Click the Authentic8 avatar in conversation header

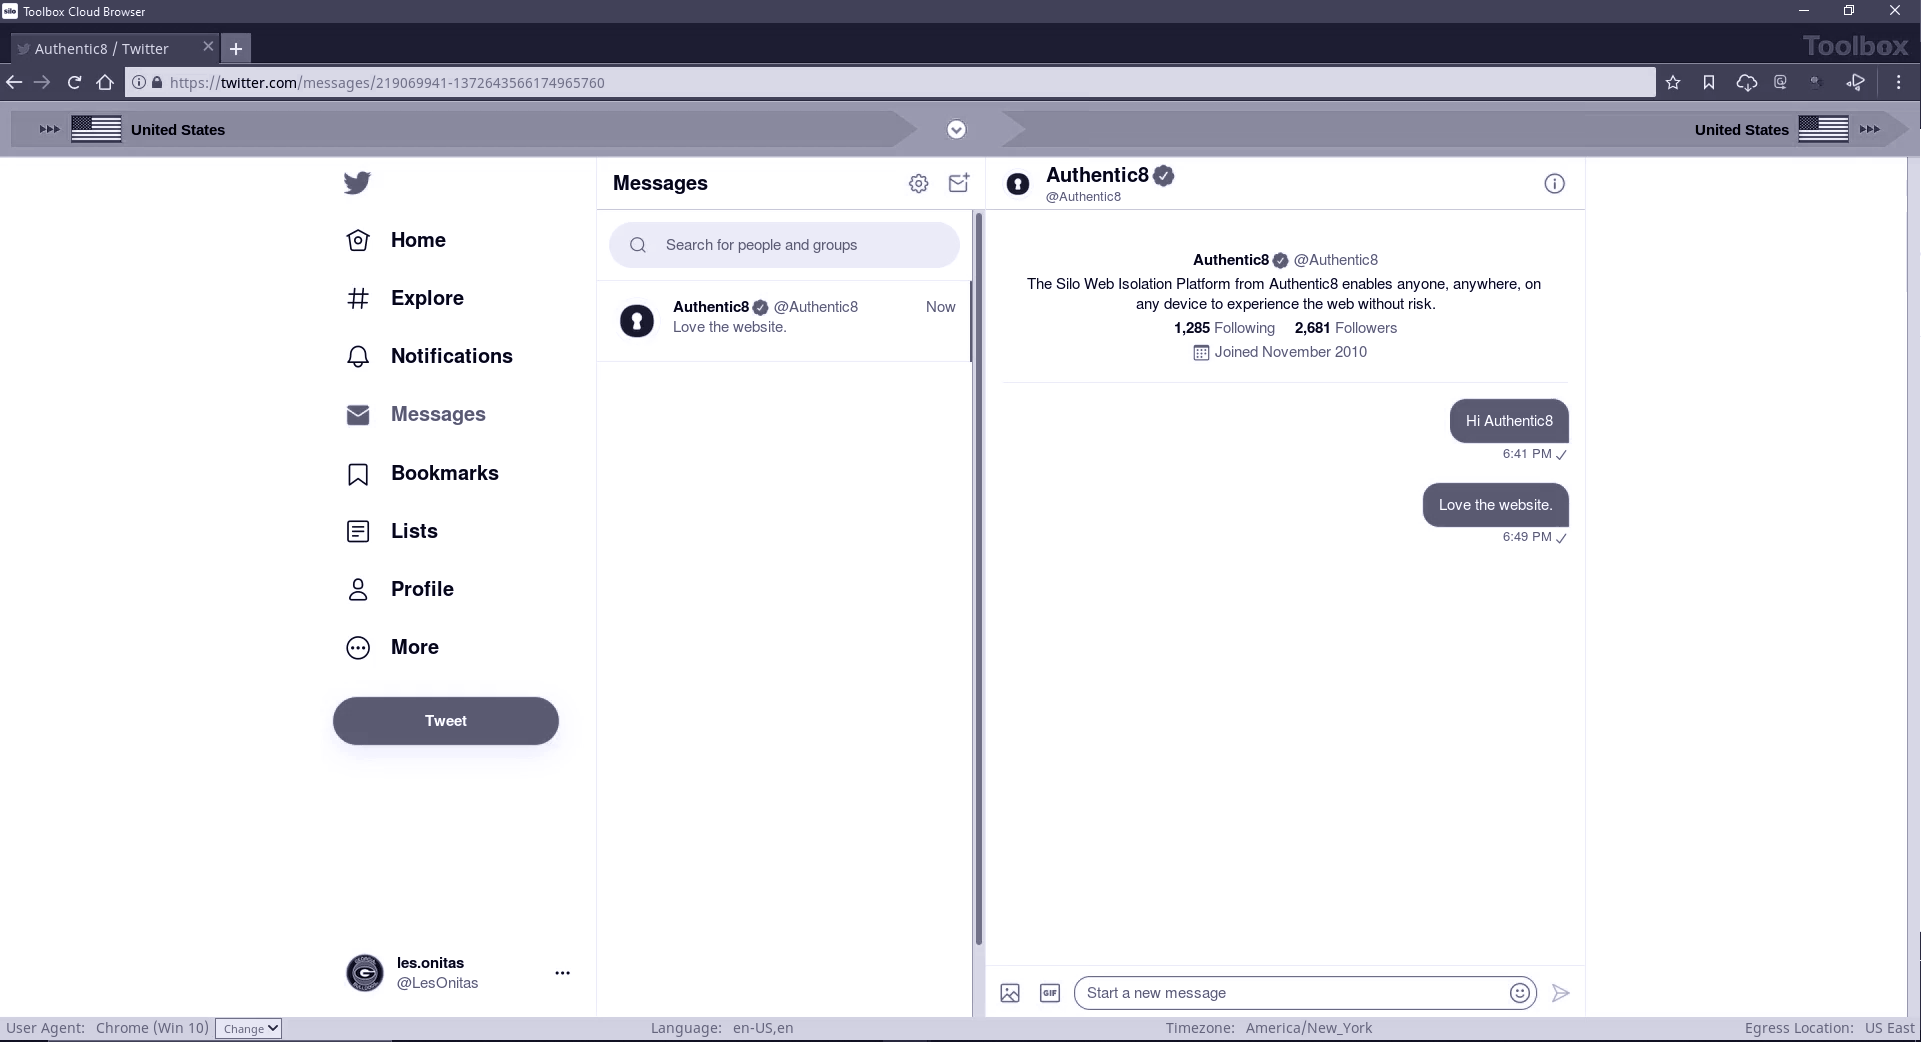[1018, 184]
